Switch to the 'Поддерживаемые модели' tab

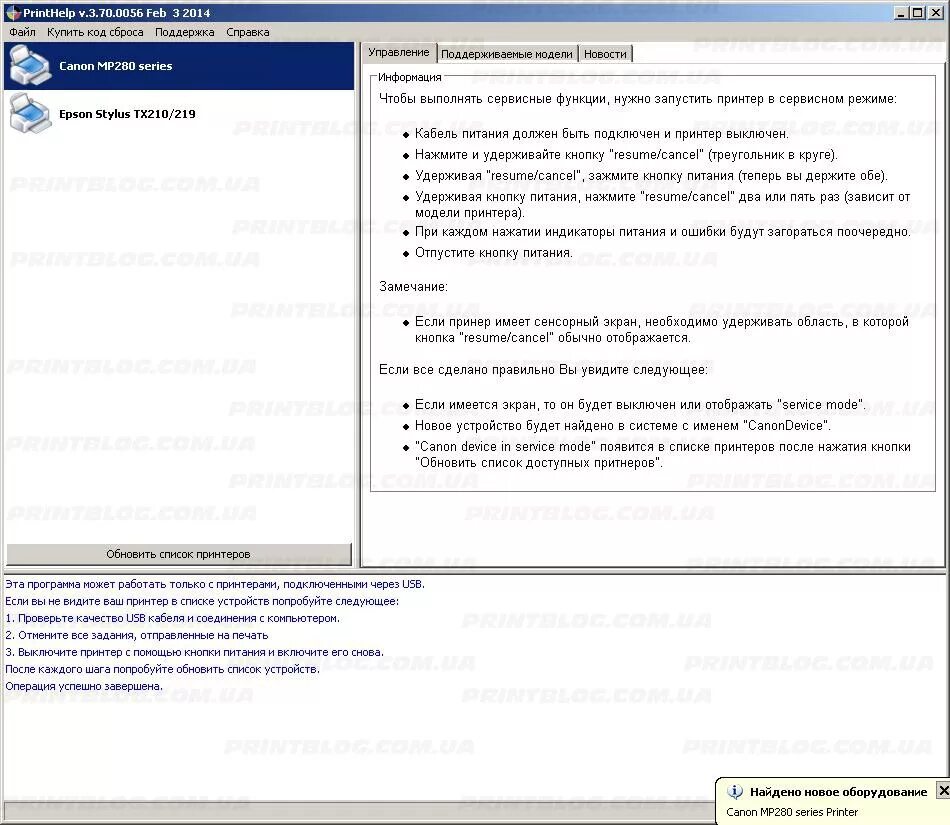[507, 54]
